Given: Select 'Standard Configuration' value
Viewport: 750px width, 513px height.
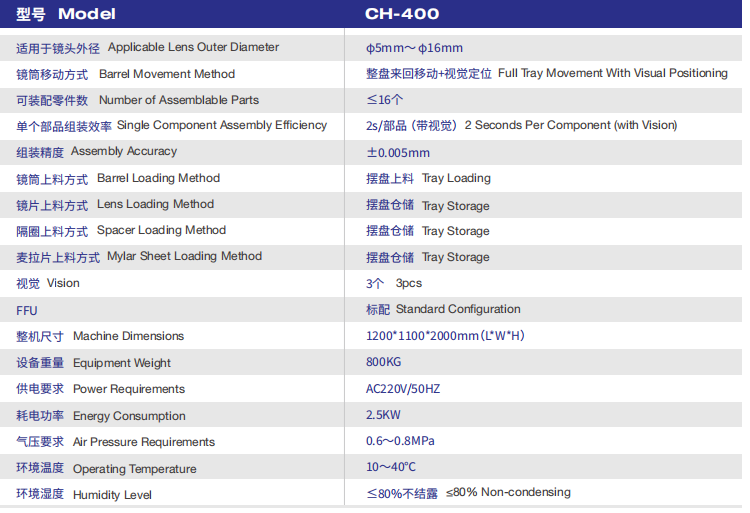Looking at the screenshot, I should (x=458, y=309).
